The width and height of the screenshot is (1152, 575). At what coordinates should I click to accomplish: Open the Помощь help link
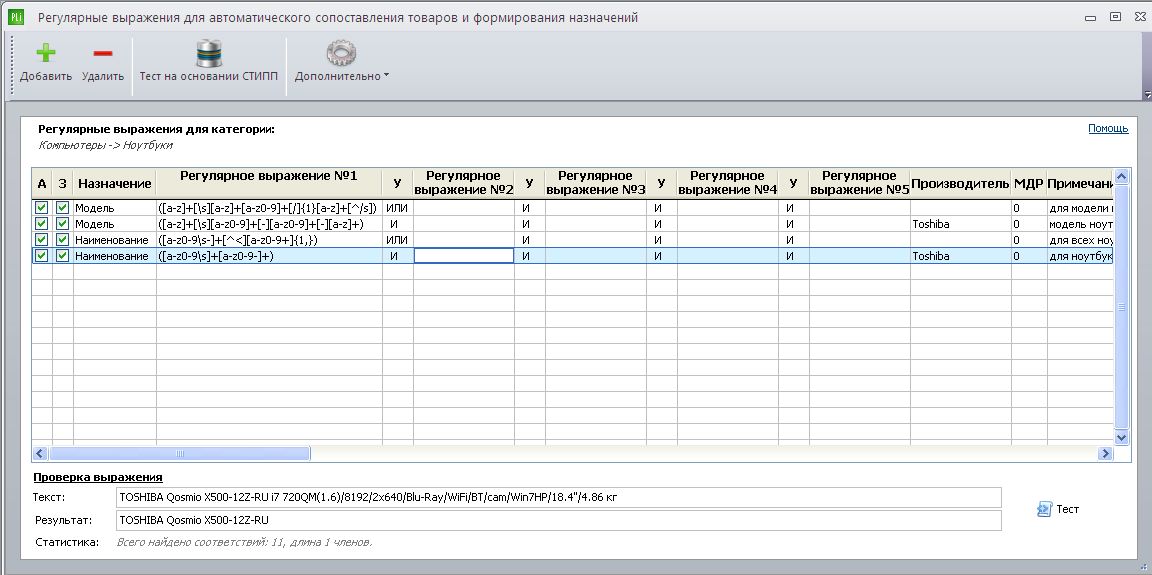click(x=1108, y=129)
